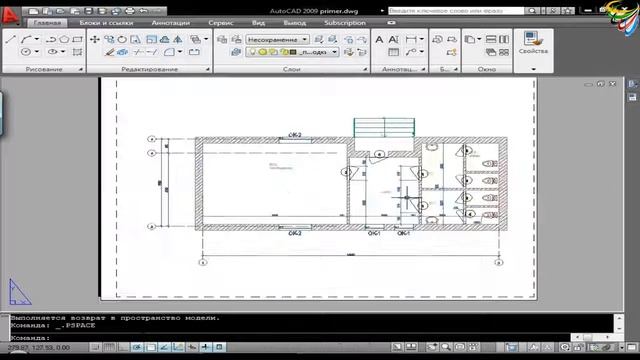
Task: Select the Erase tool
Action: [x=109, y=52]
